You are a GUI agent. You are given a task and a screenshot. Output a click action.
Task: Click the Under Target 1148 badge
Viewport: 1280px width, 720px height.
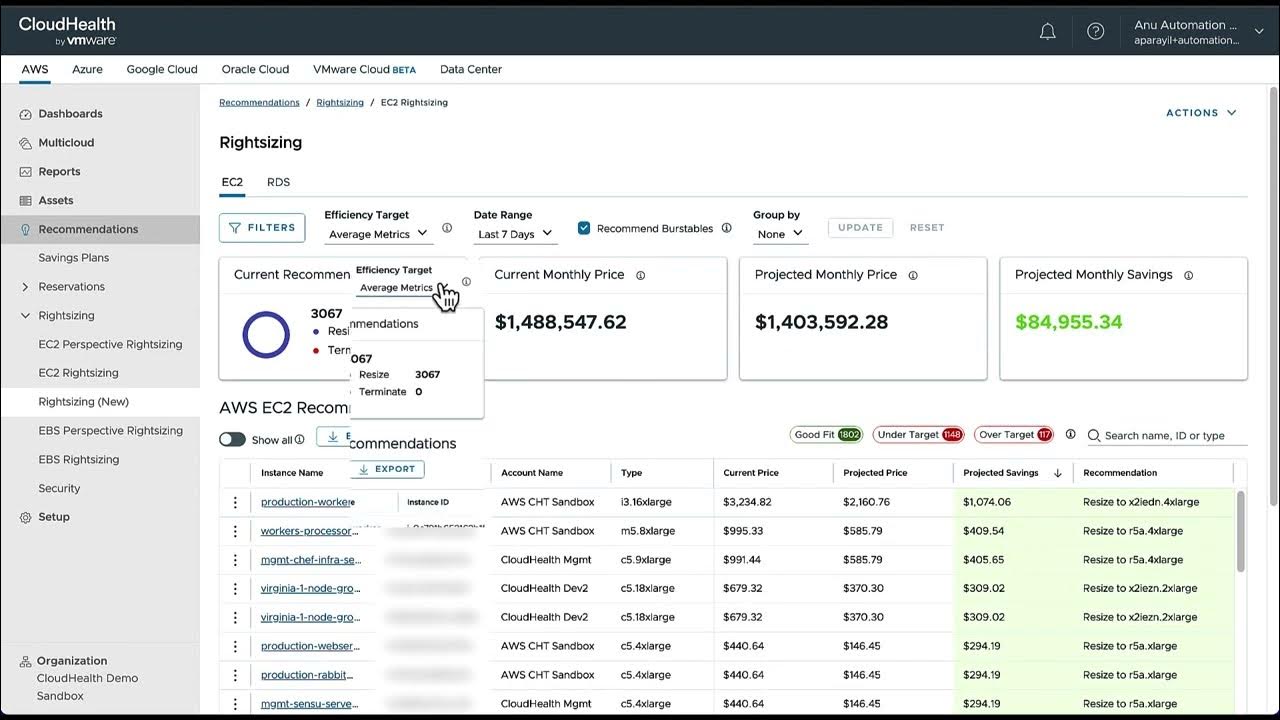pyautogui.click(x=918, y=435)
